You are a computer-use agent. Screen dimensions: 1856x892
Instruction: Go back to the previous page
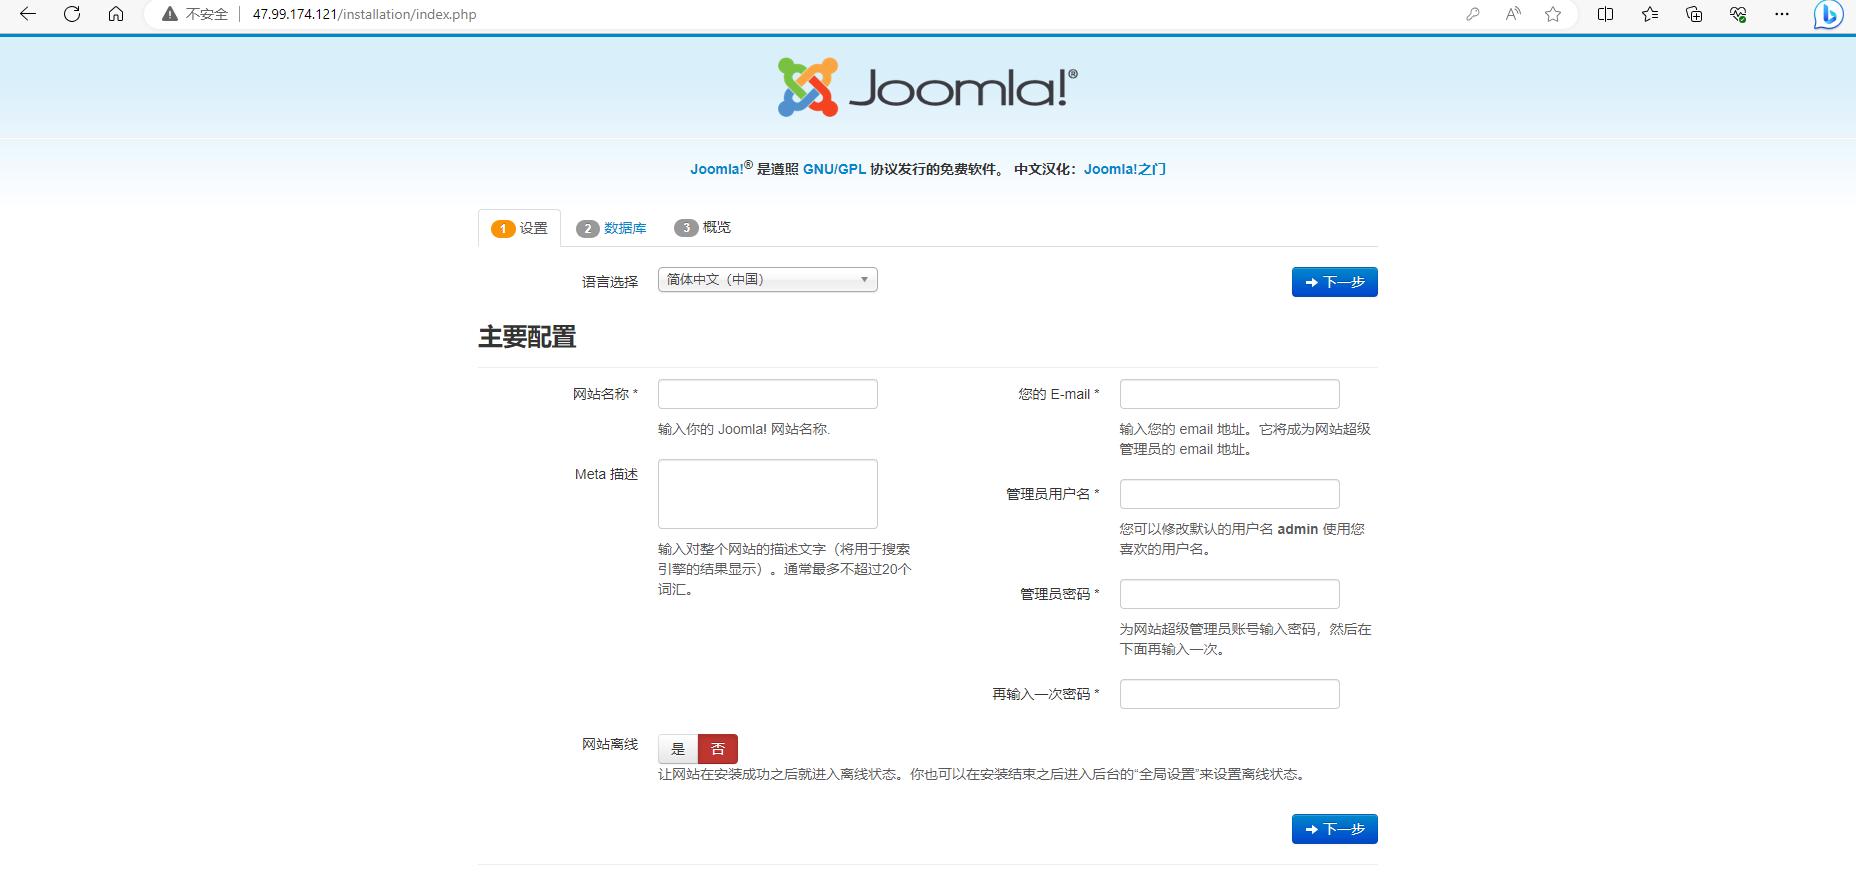tap(28, 14)
